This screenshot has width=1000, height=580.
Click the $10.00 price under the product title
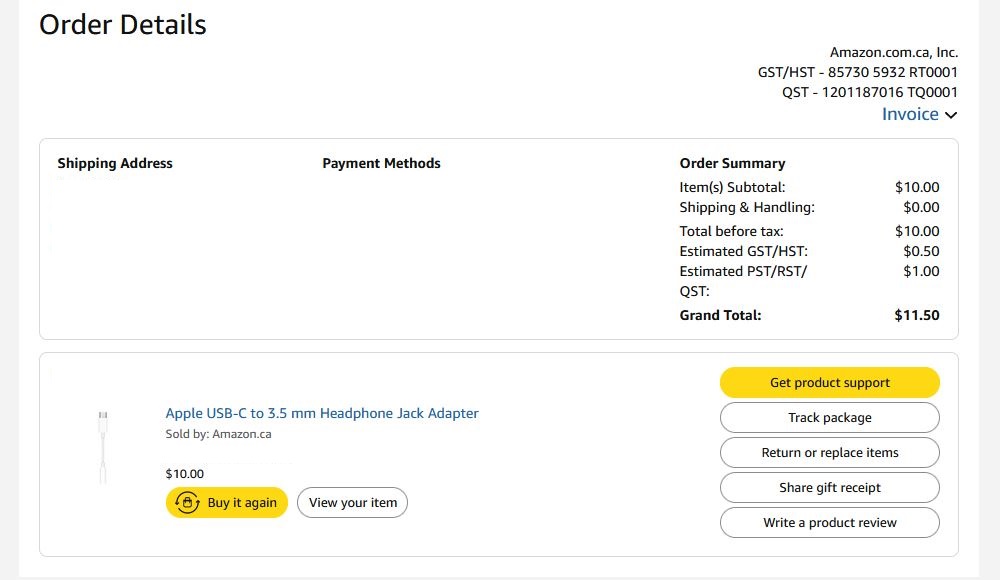184,474
